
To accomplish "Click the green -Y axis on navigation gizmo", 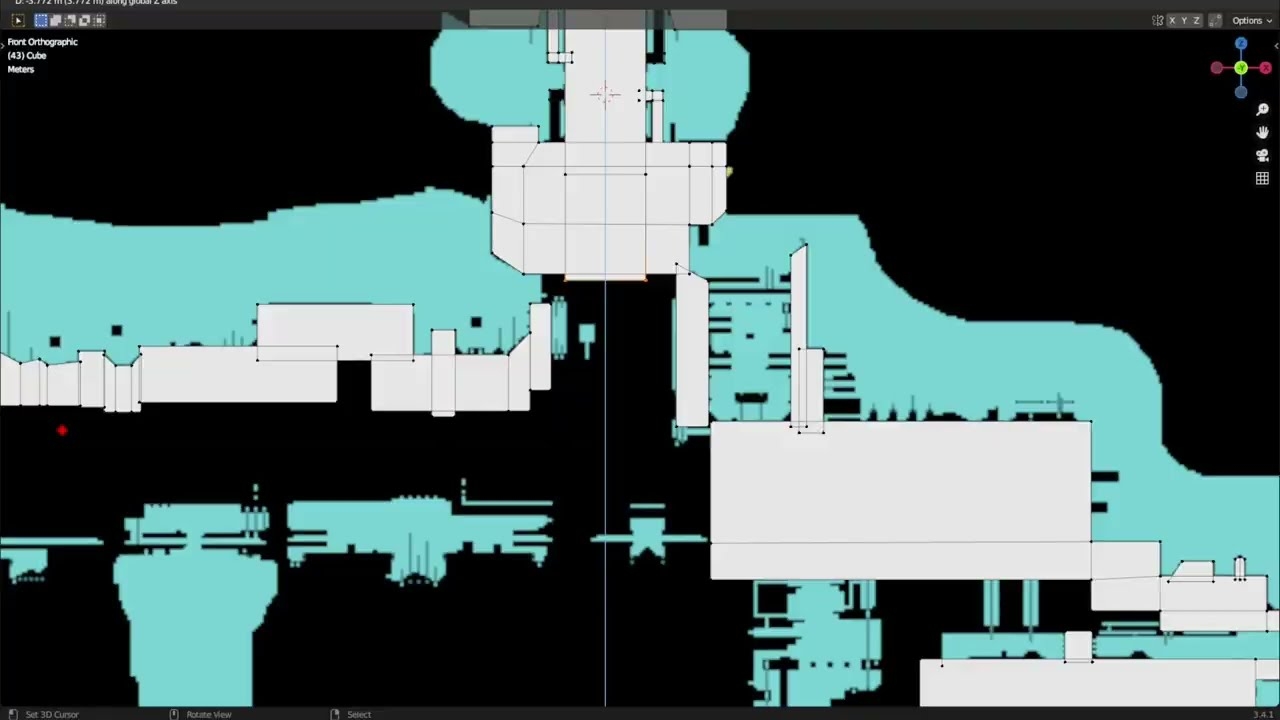I will 1240,67.
